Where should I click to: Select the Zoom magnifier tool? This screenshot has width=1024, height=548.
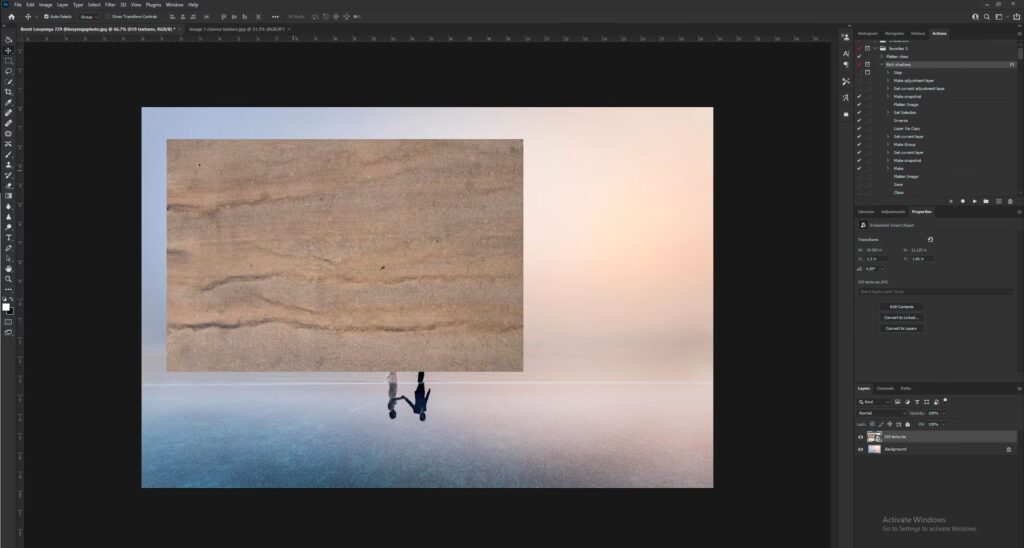click(8, 279)
